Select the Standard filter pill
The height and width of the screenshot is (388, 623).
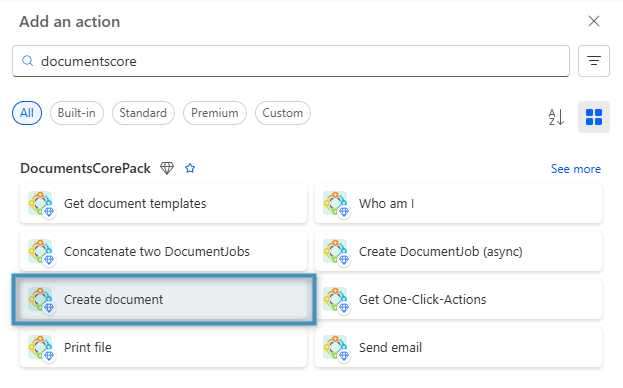click(143, 113)
